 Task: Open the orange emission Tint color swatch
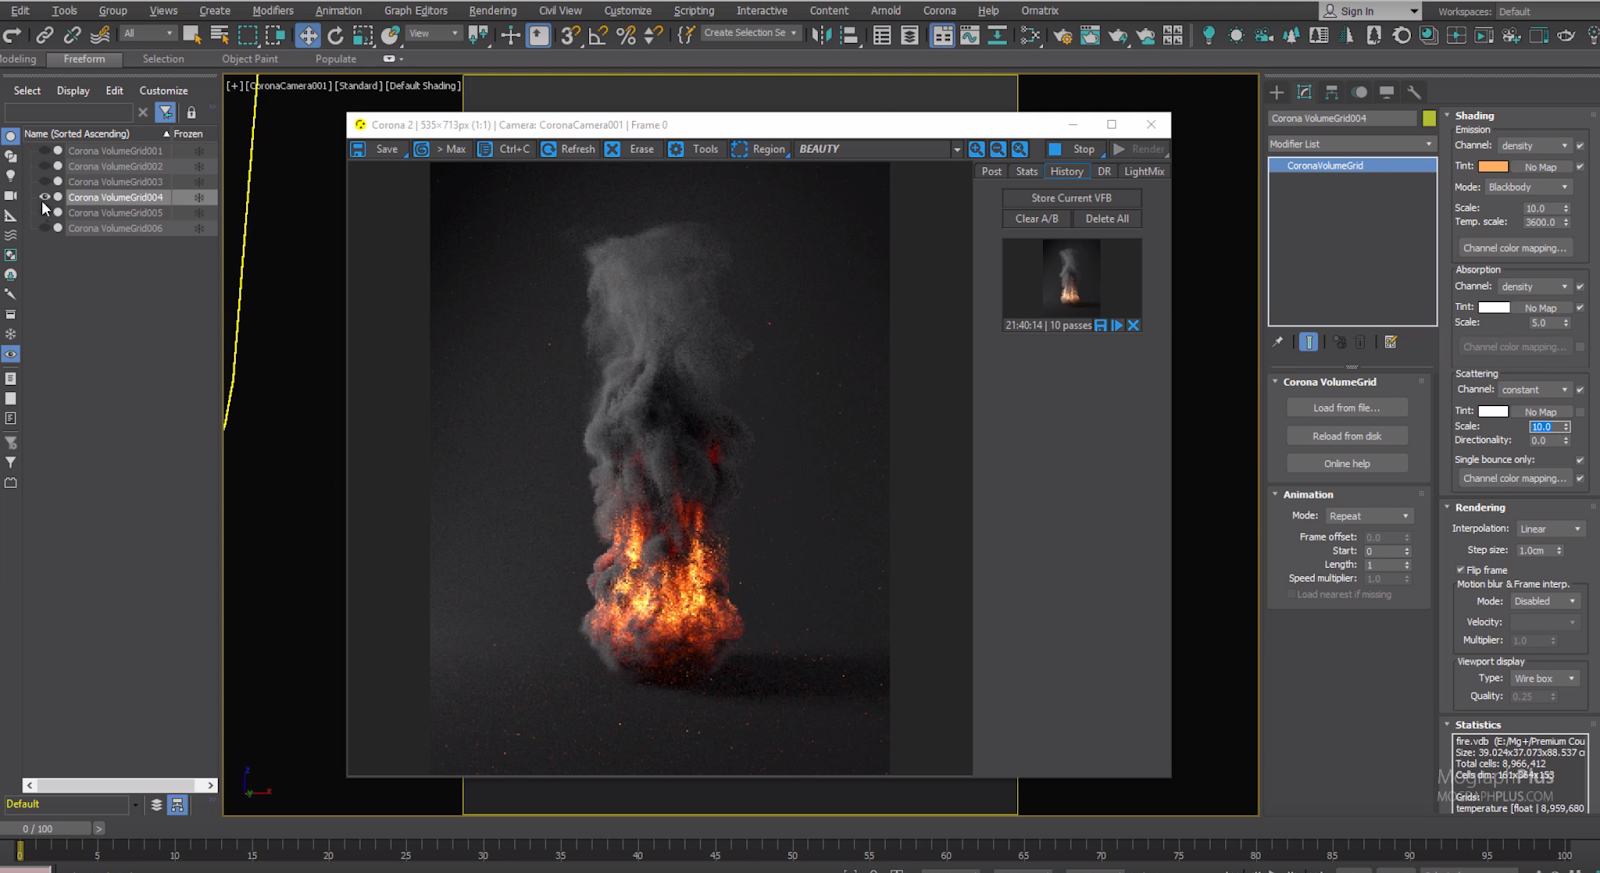click(1493, 167)
